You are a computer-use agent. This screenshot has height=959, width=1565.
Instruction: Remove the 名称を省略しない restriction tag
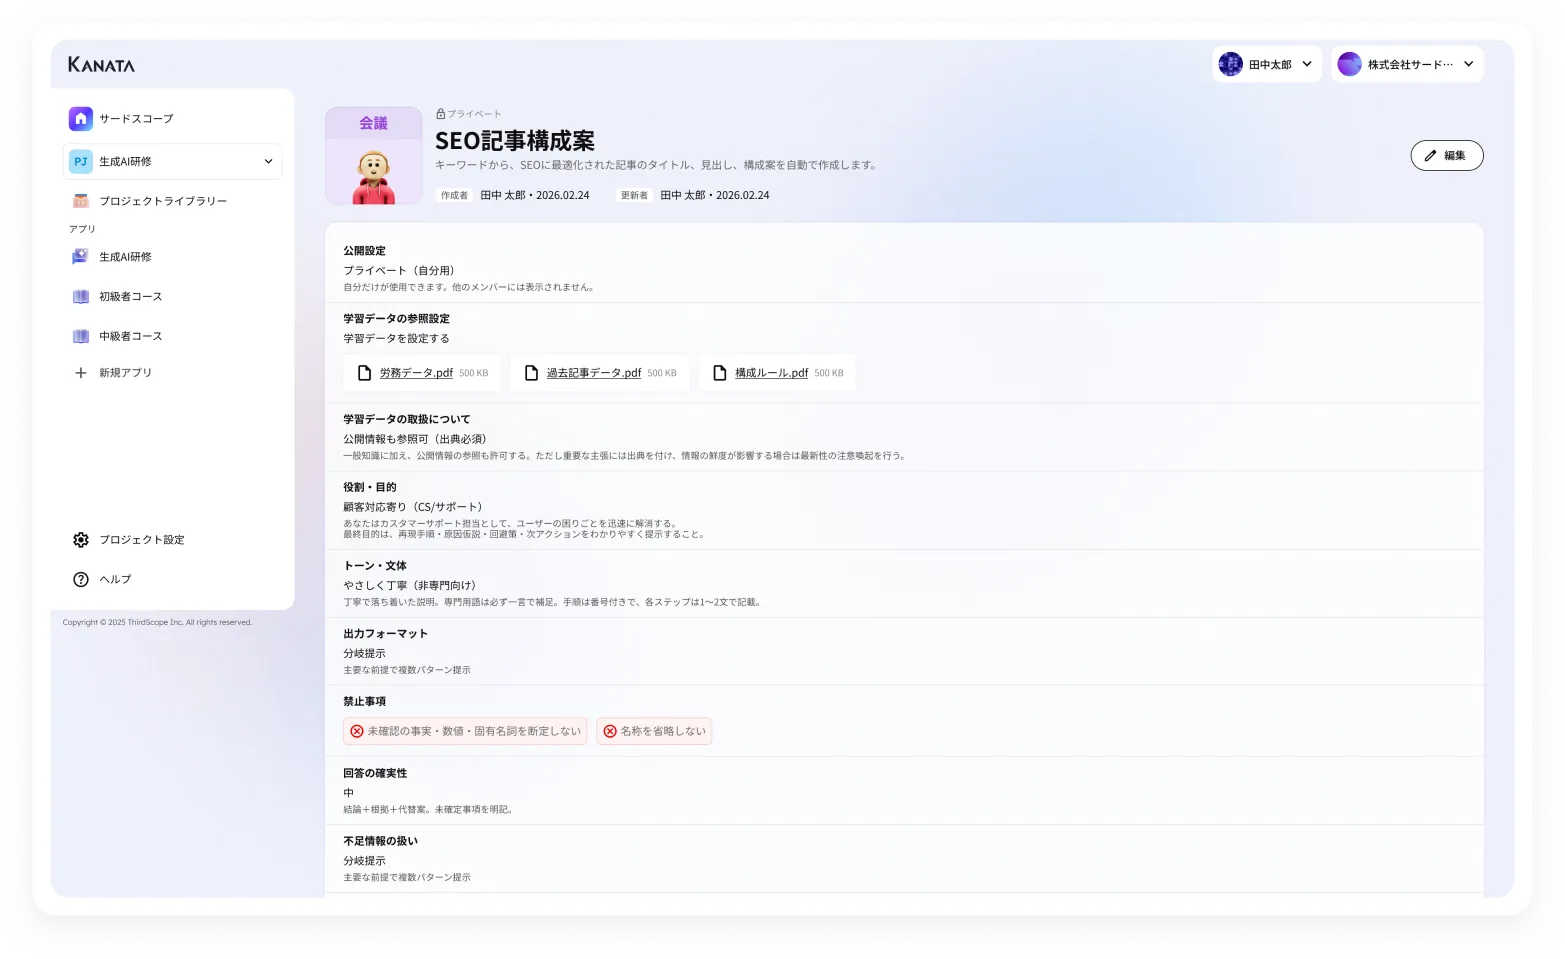(x=610, y=731)
